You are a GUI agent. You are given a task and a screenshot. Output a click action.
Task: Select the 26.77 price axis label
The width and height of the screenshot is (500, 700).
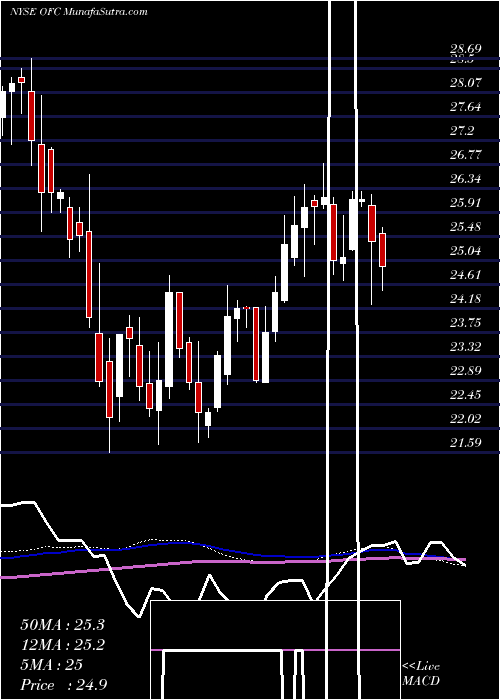[466, 154]
